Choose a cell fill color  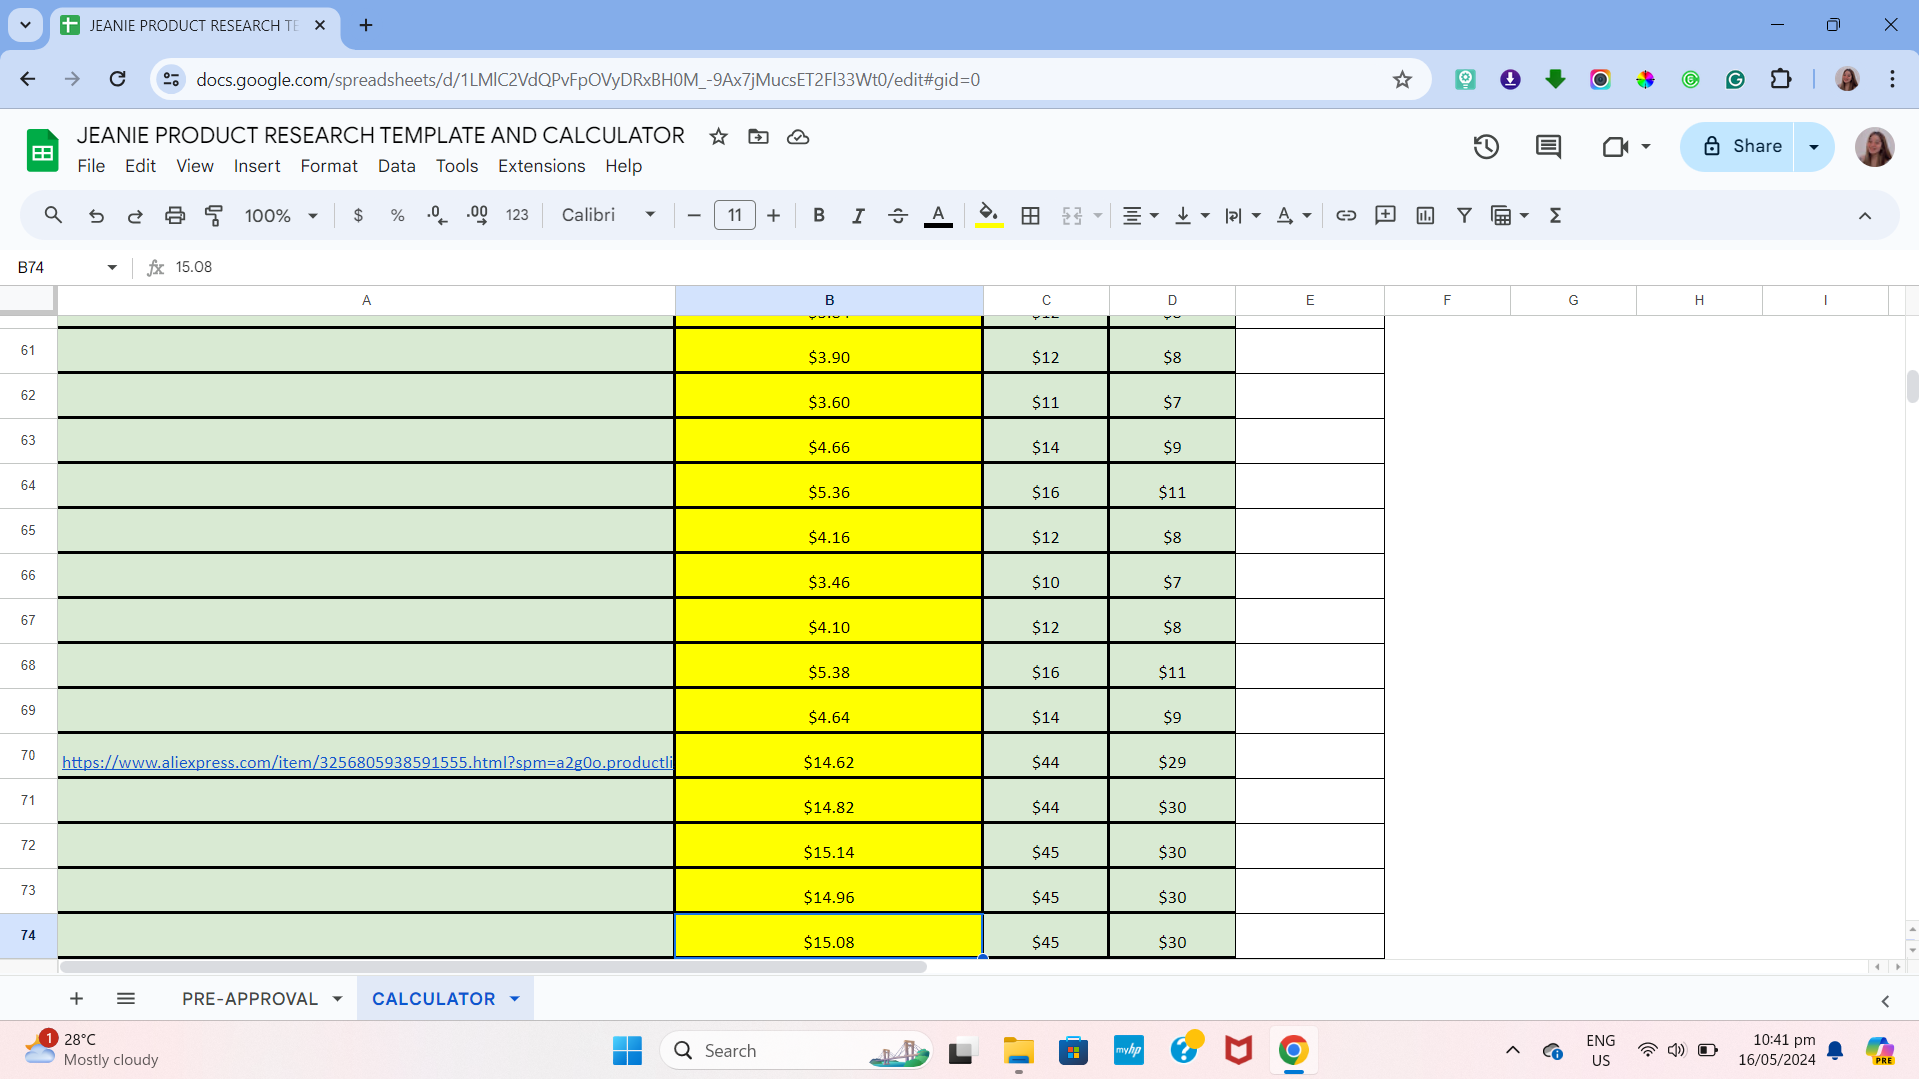[988, 215]
